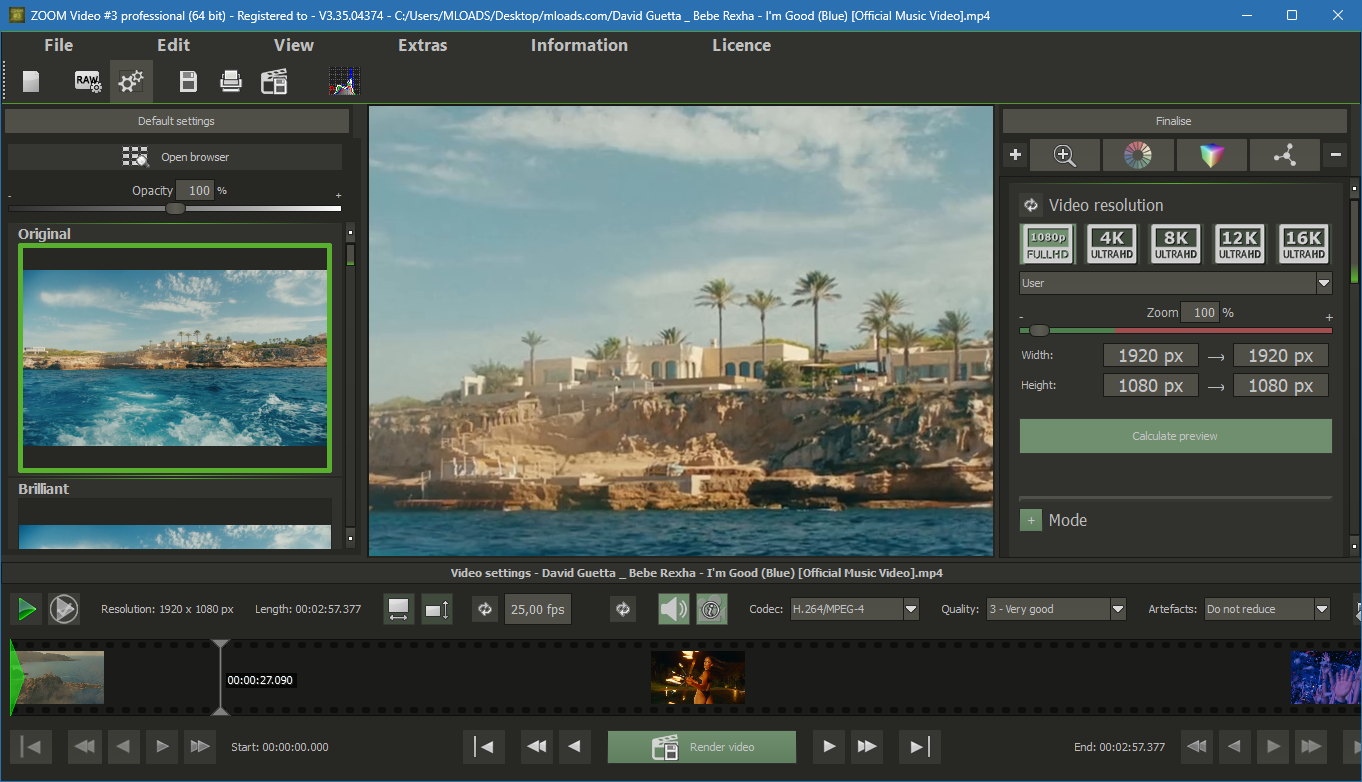Viewport: 1362px width, 782px height.
Task: Click rewind left of Render video
Action: (537, 746)
